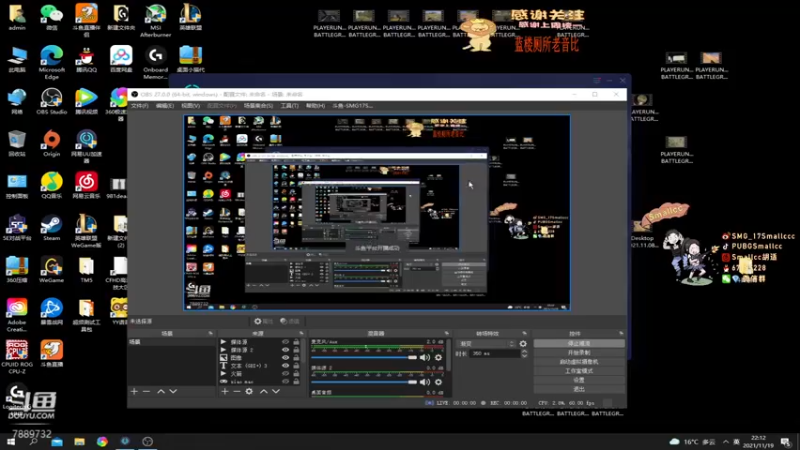Open the first mixer channel gear settings
The width and height of the screenshot is (800, 450).
438,358
